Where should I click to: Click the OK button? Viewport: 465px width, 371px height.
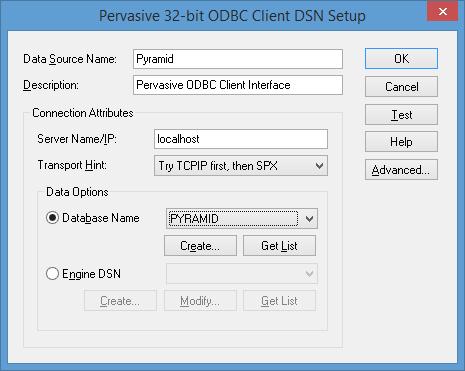[401, 59]
